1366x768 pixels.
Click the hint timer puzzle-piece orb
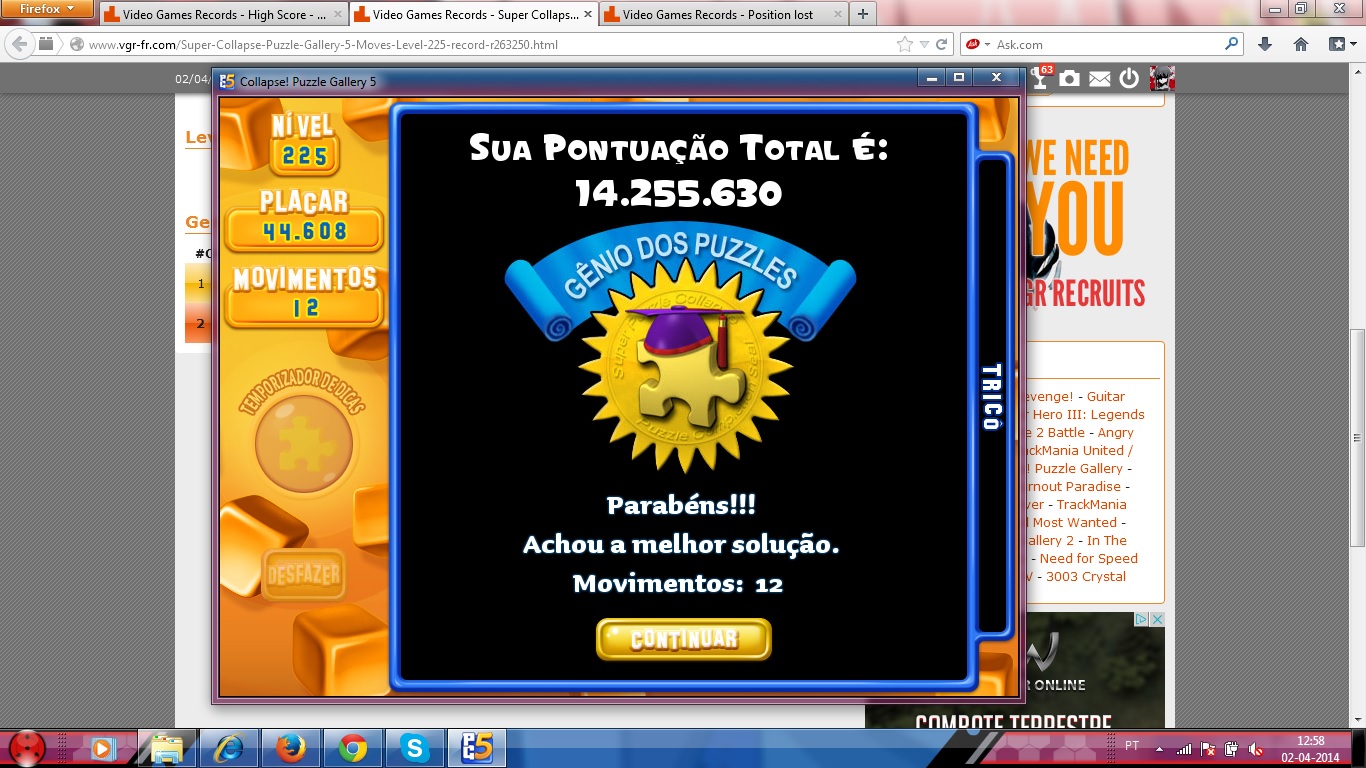point(303,442)
